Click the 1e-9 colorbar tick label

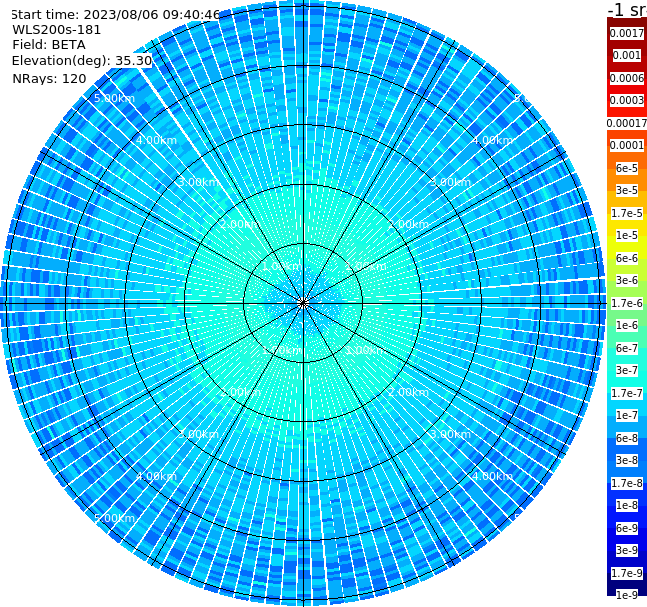[627, 595]
